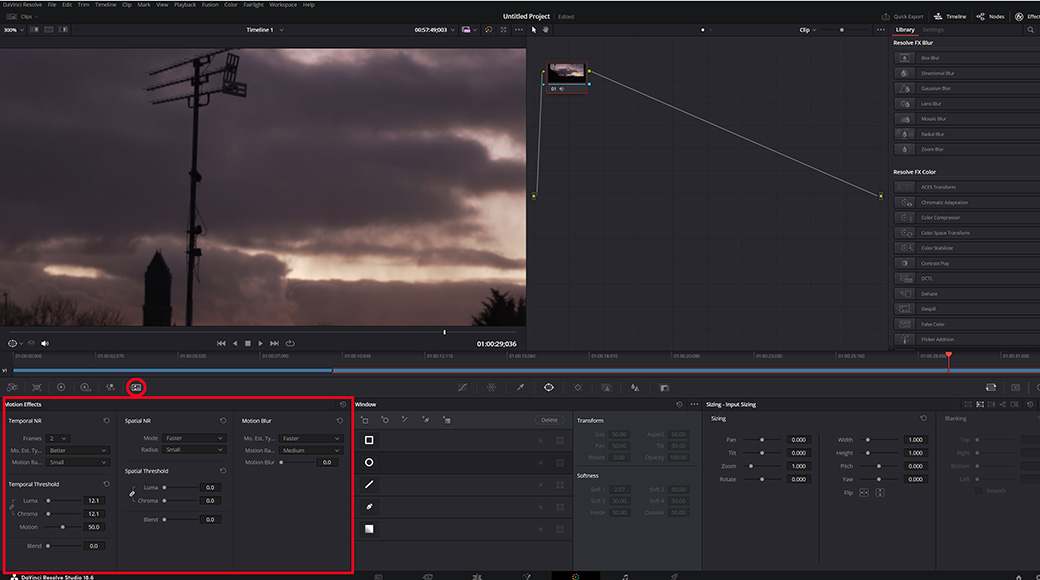Select the Gaussian Blur effect

pyautogui.click(x=967, y=88)
